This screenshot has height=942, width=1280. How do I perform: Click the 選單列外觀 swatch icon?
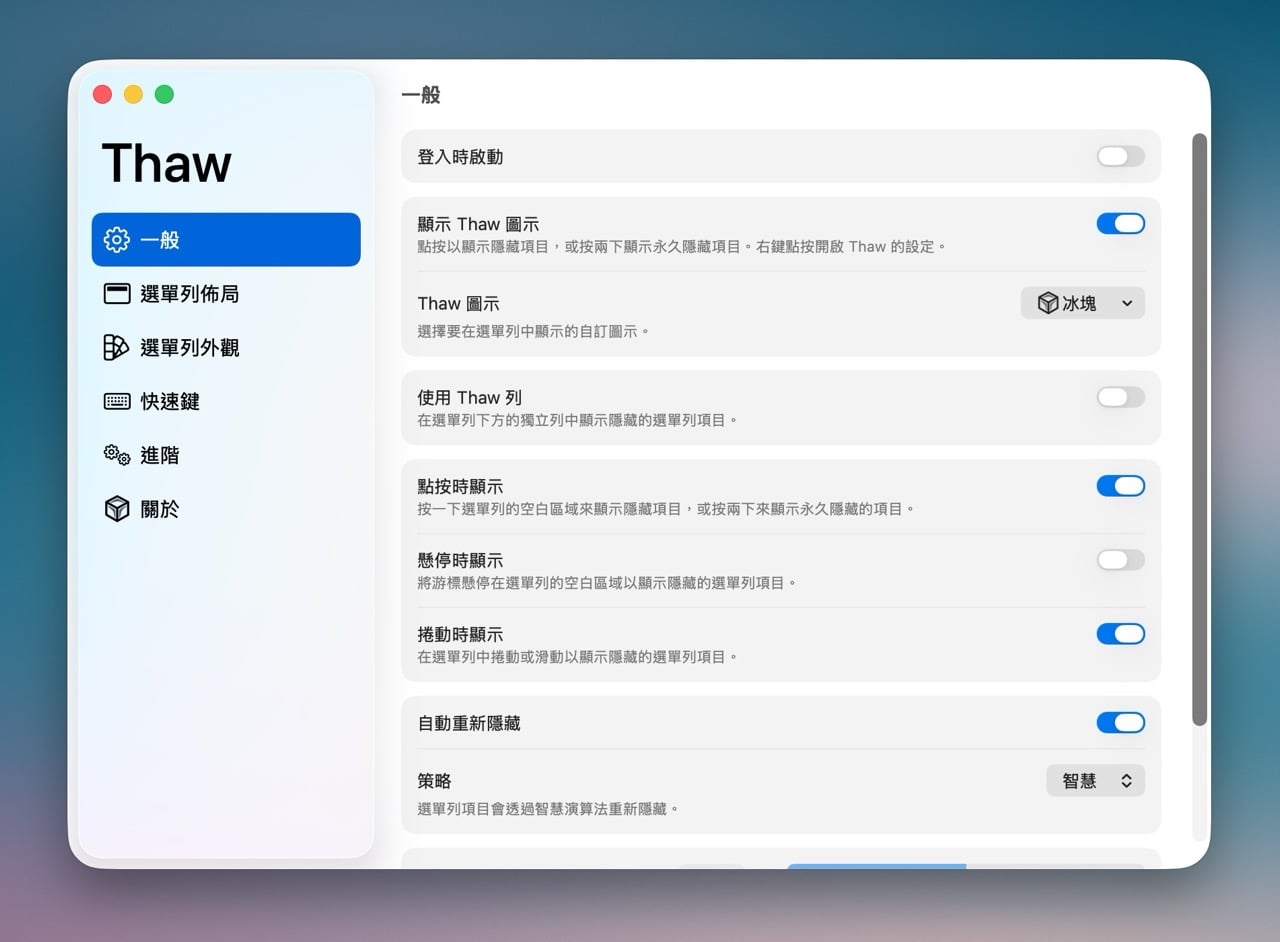point(117,348)
